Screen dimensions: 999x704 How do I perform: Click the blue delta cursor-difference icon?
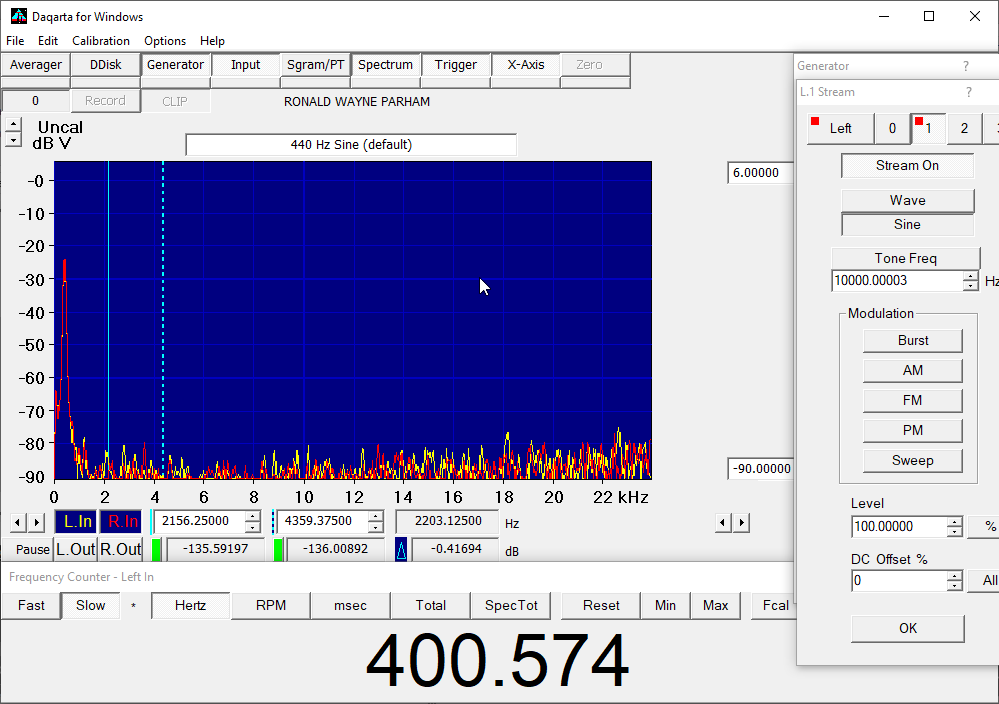coord(401,550)
